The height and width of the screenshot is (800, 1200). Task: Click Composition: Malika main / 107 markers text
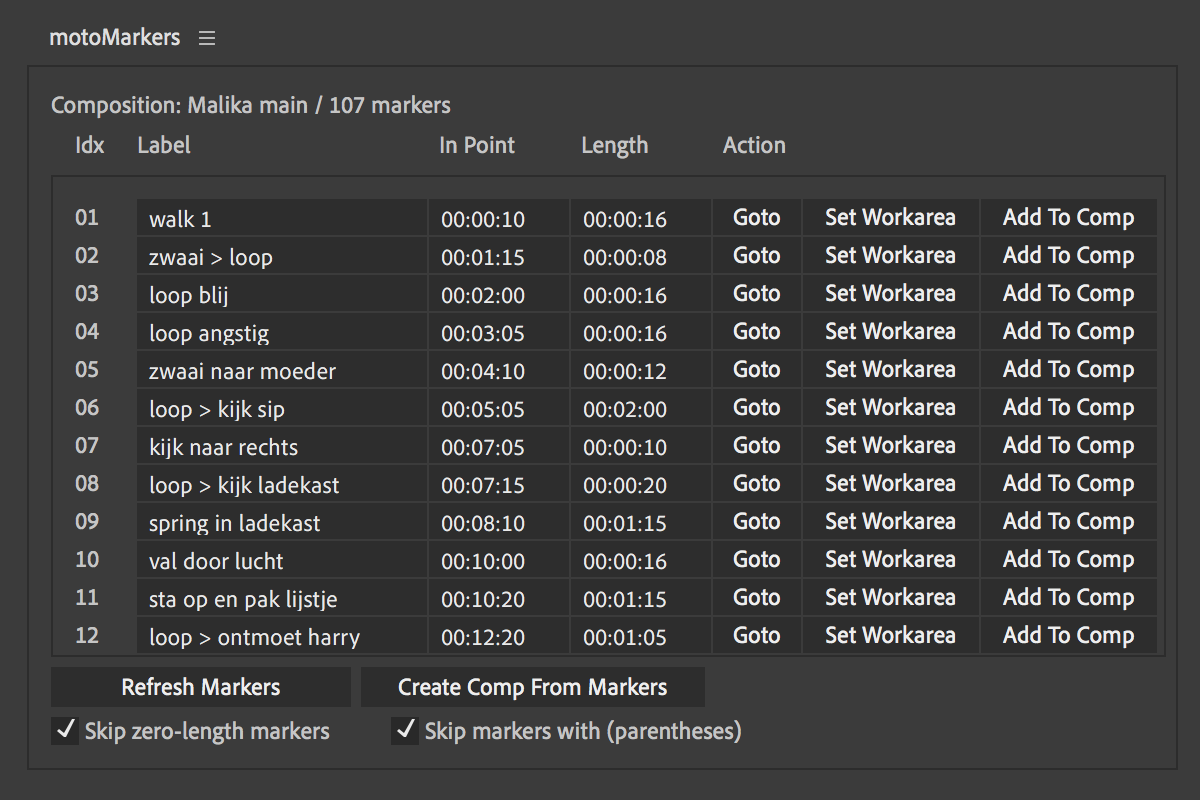tap(251, 105)
